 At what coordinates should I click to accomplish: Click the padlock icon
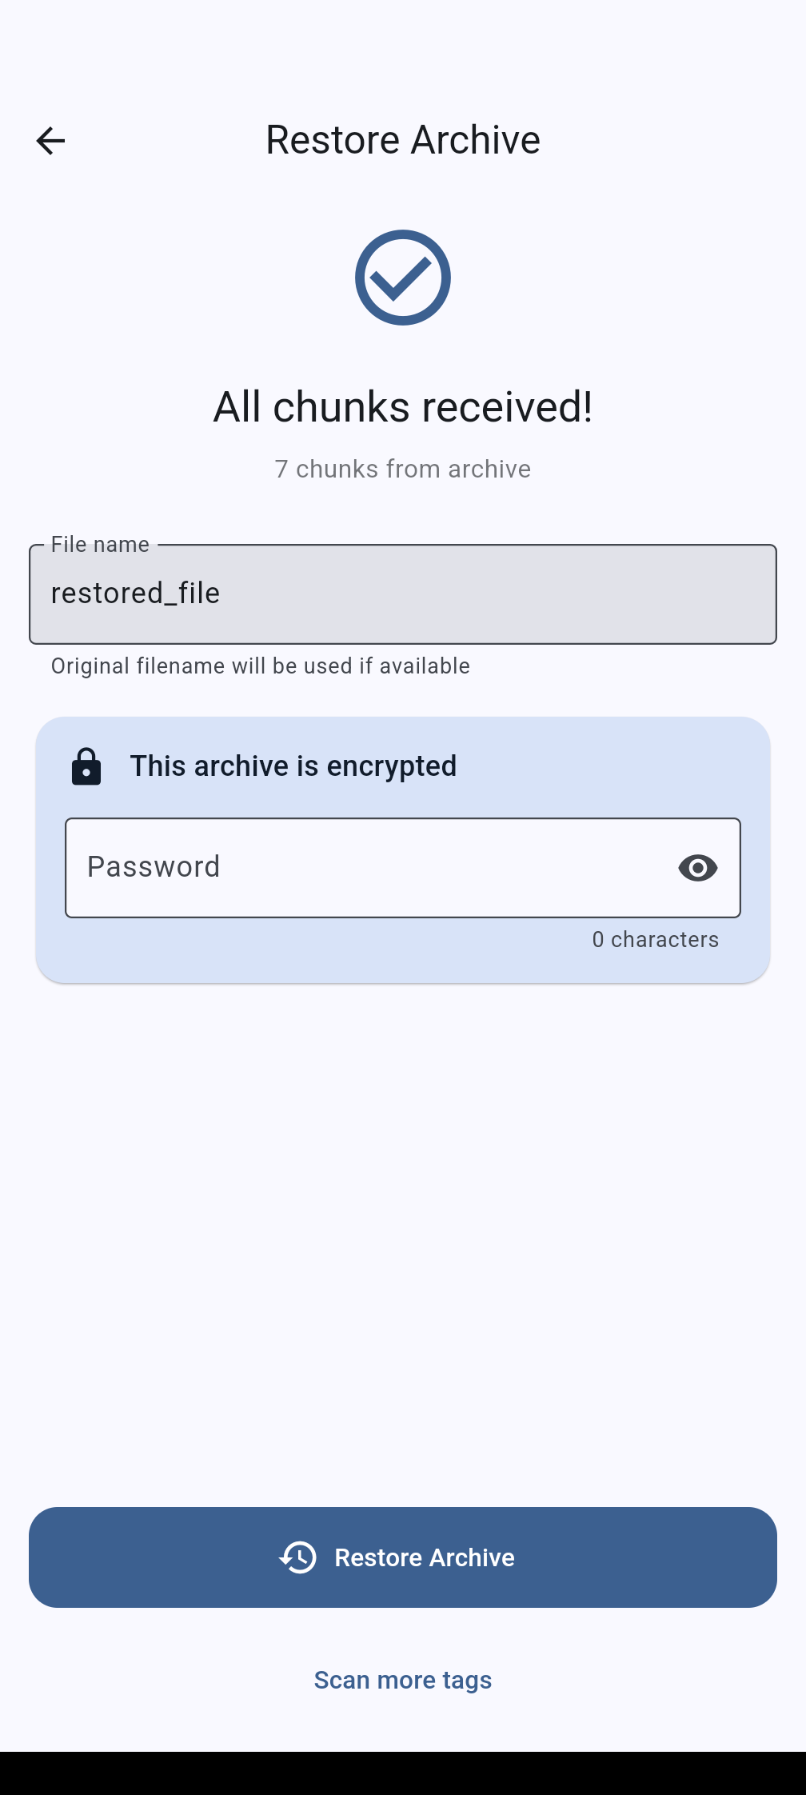[87, 767]
